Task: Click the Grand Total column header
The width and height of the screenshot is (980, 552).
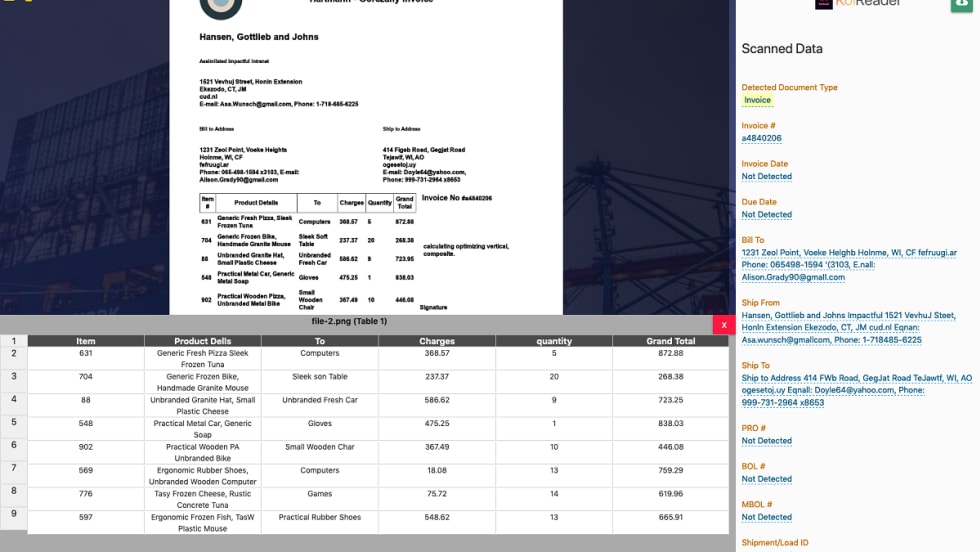Action: (x=670, y=341)
